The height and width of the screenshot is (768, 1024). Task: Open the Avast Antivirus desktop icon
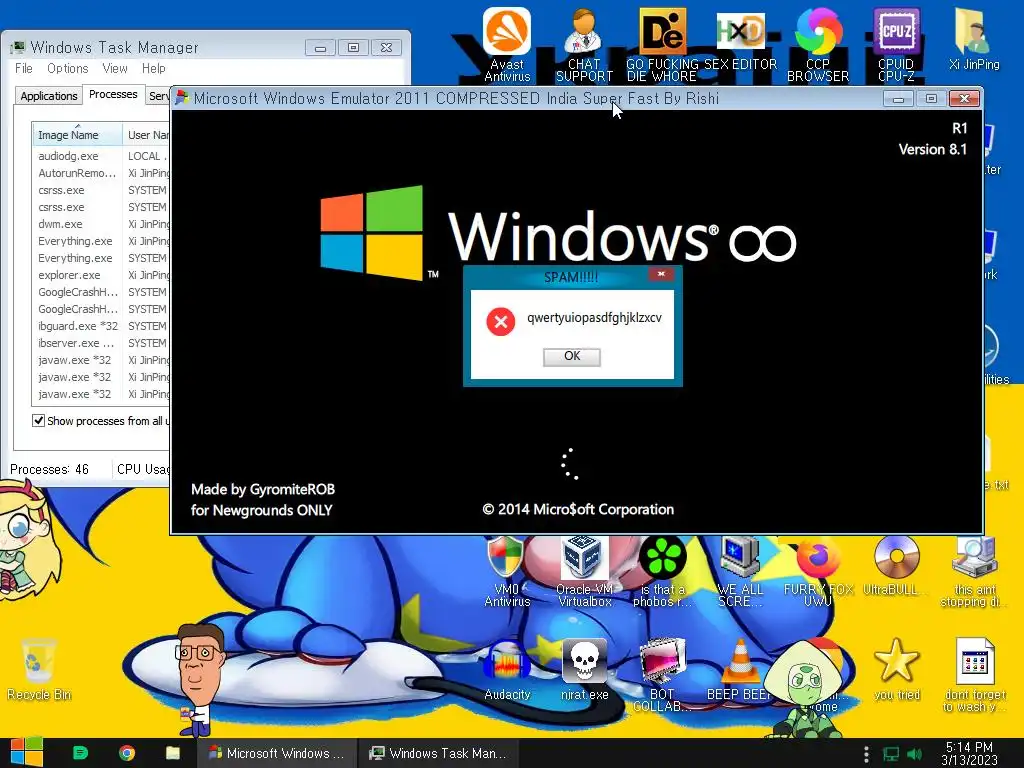click(507, 44)
